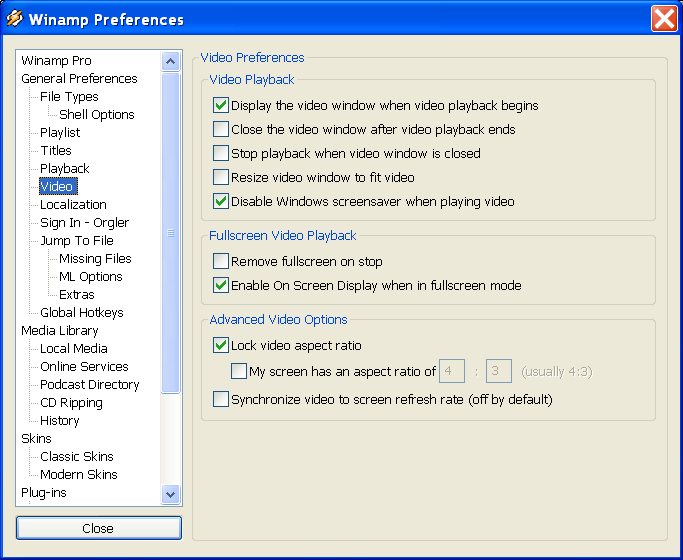Toggle Display video window when playback begins
Viewport: 683px width, 560px height.
221,105
